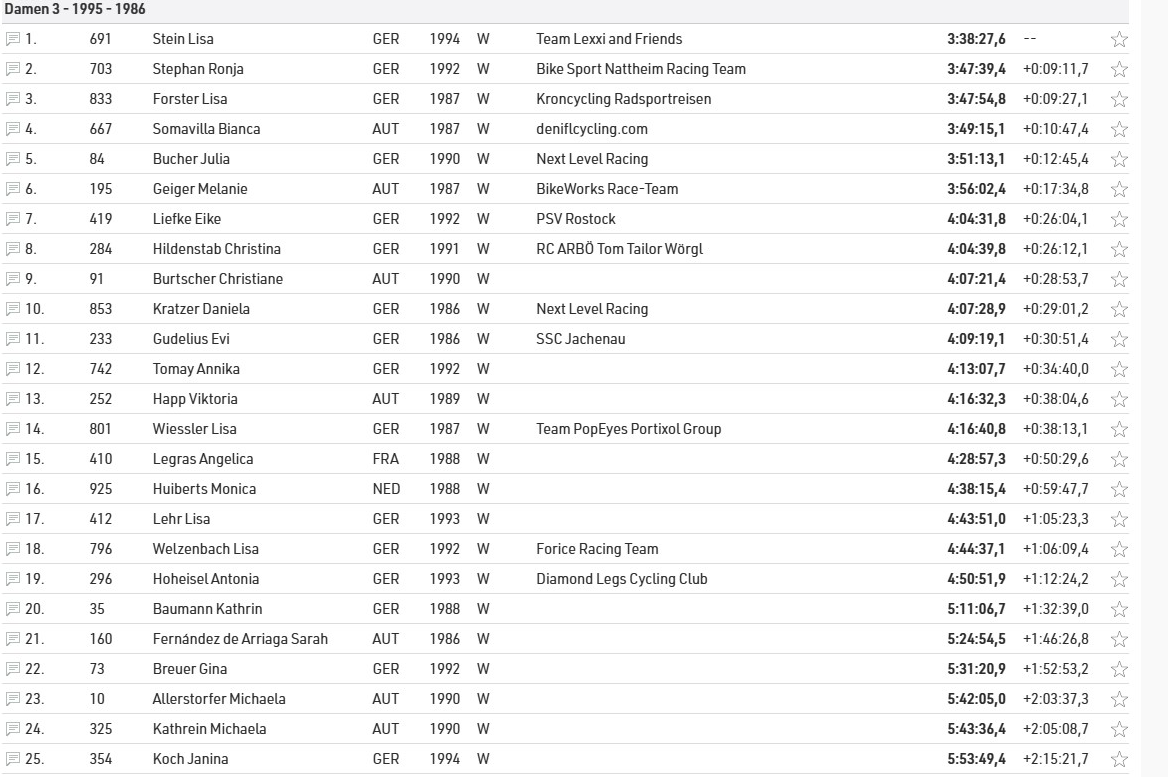Open comment icon for rank 1
Screen dimensions: 1168x777
13,39
